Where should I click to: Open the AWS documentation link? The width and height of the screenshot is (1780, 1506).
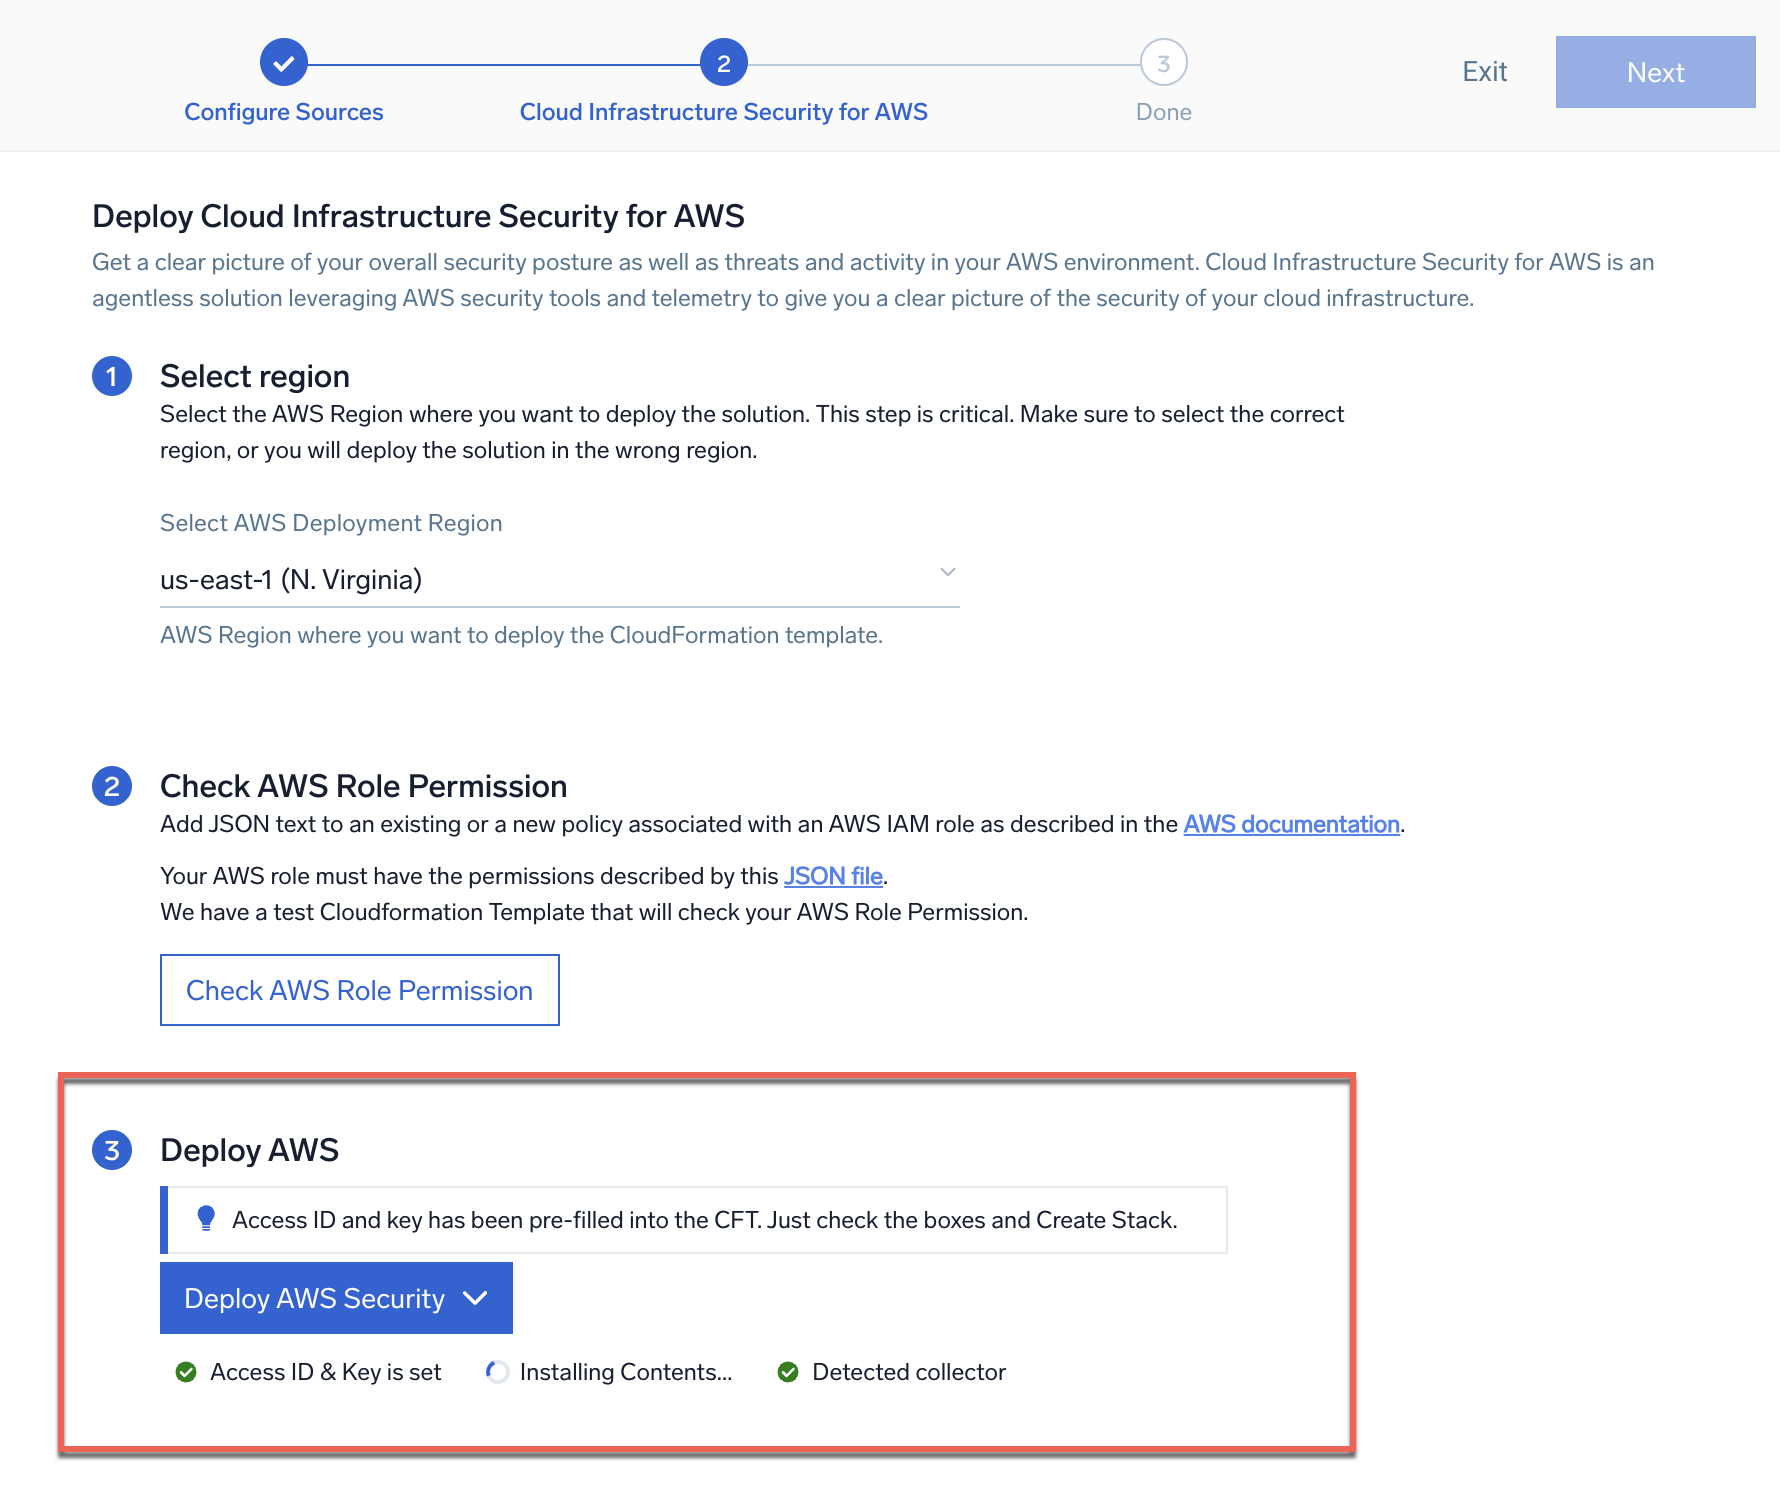click(1290, 824)
